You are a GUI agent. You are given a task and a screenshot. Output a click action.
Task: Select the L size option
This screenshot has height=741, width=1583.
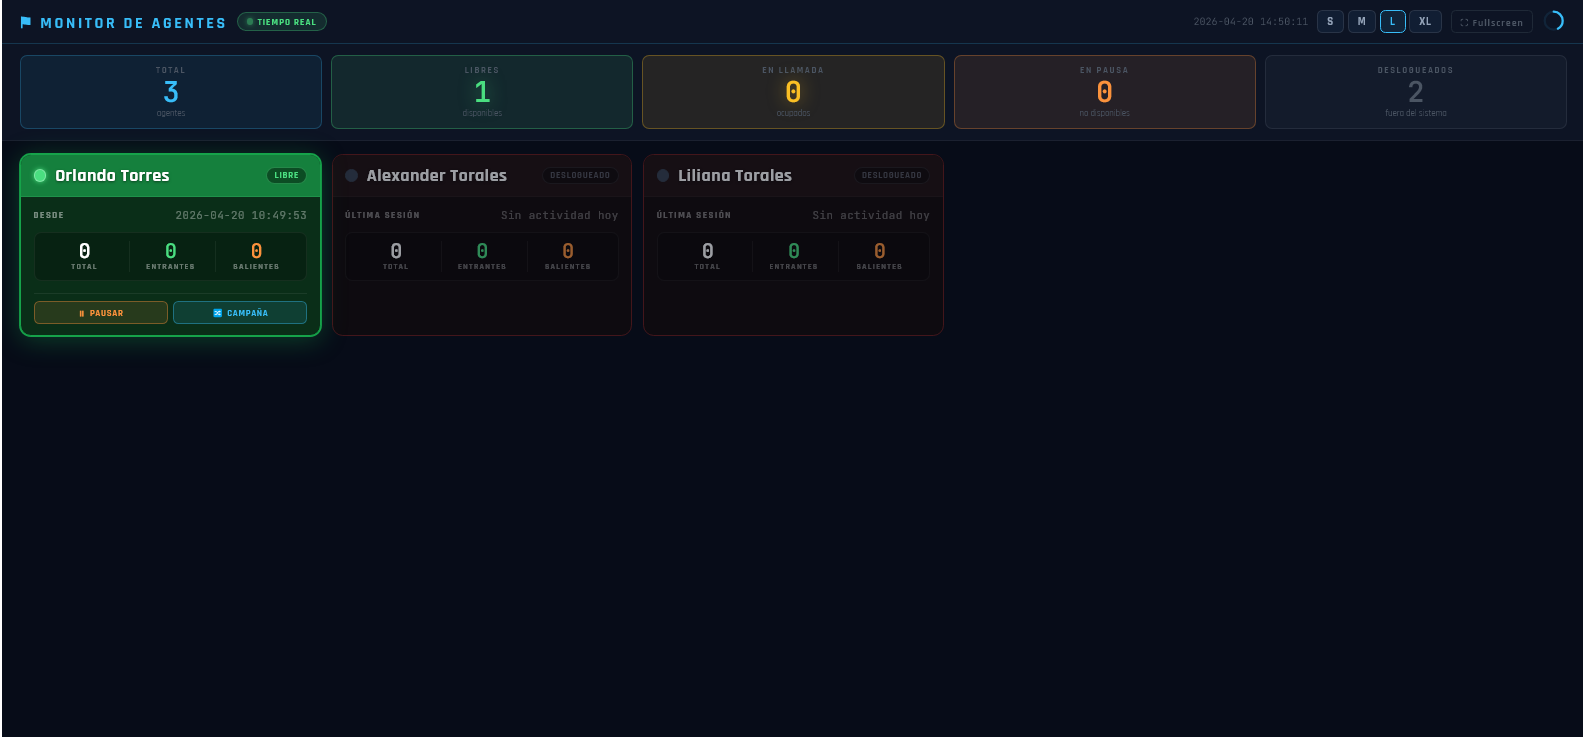1392,22
